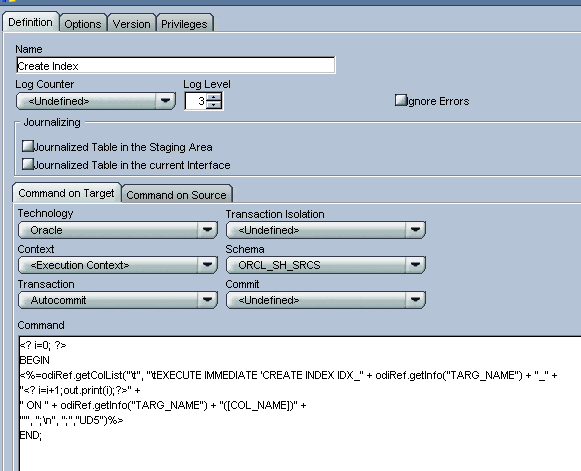This screenshot has width=581, height=471.
Task: Click the BEGIN line in Command editor
Action: pyautogui.click(x=34, y=360)
